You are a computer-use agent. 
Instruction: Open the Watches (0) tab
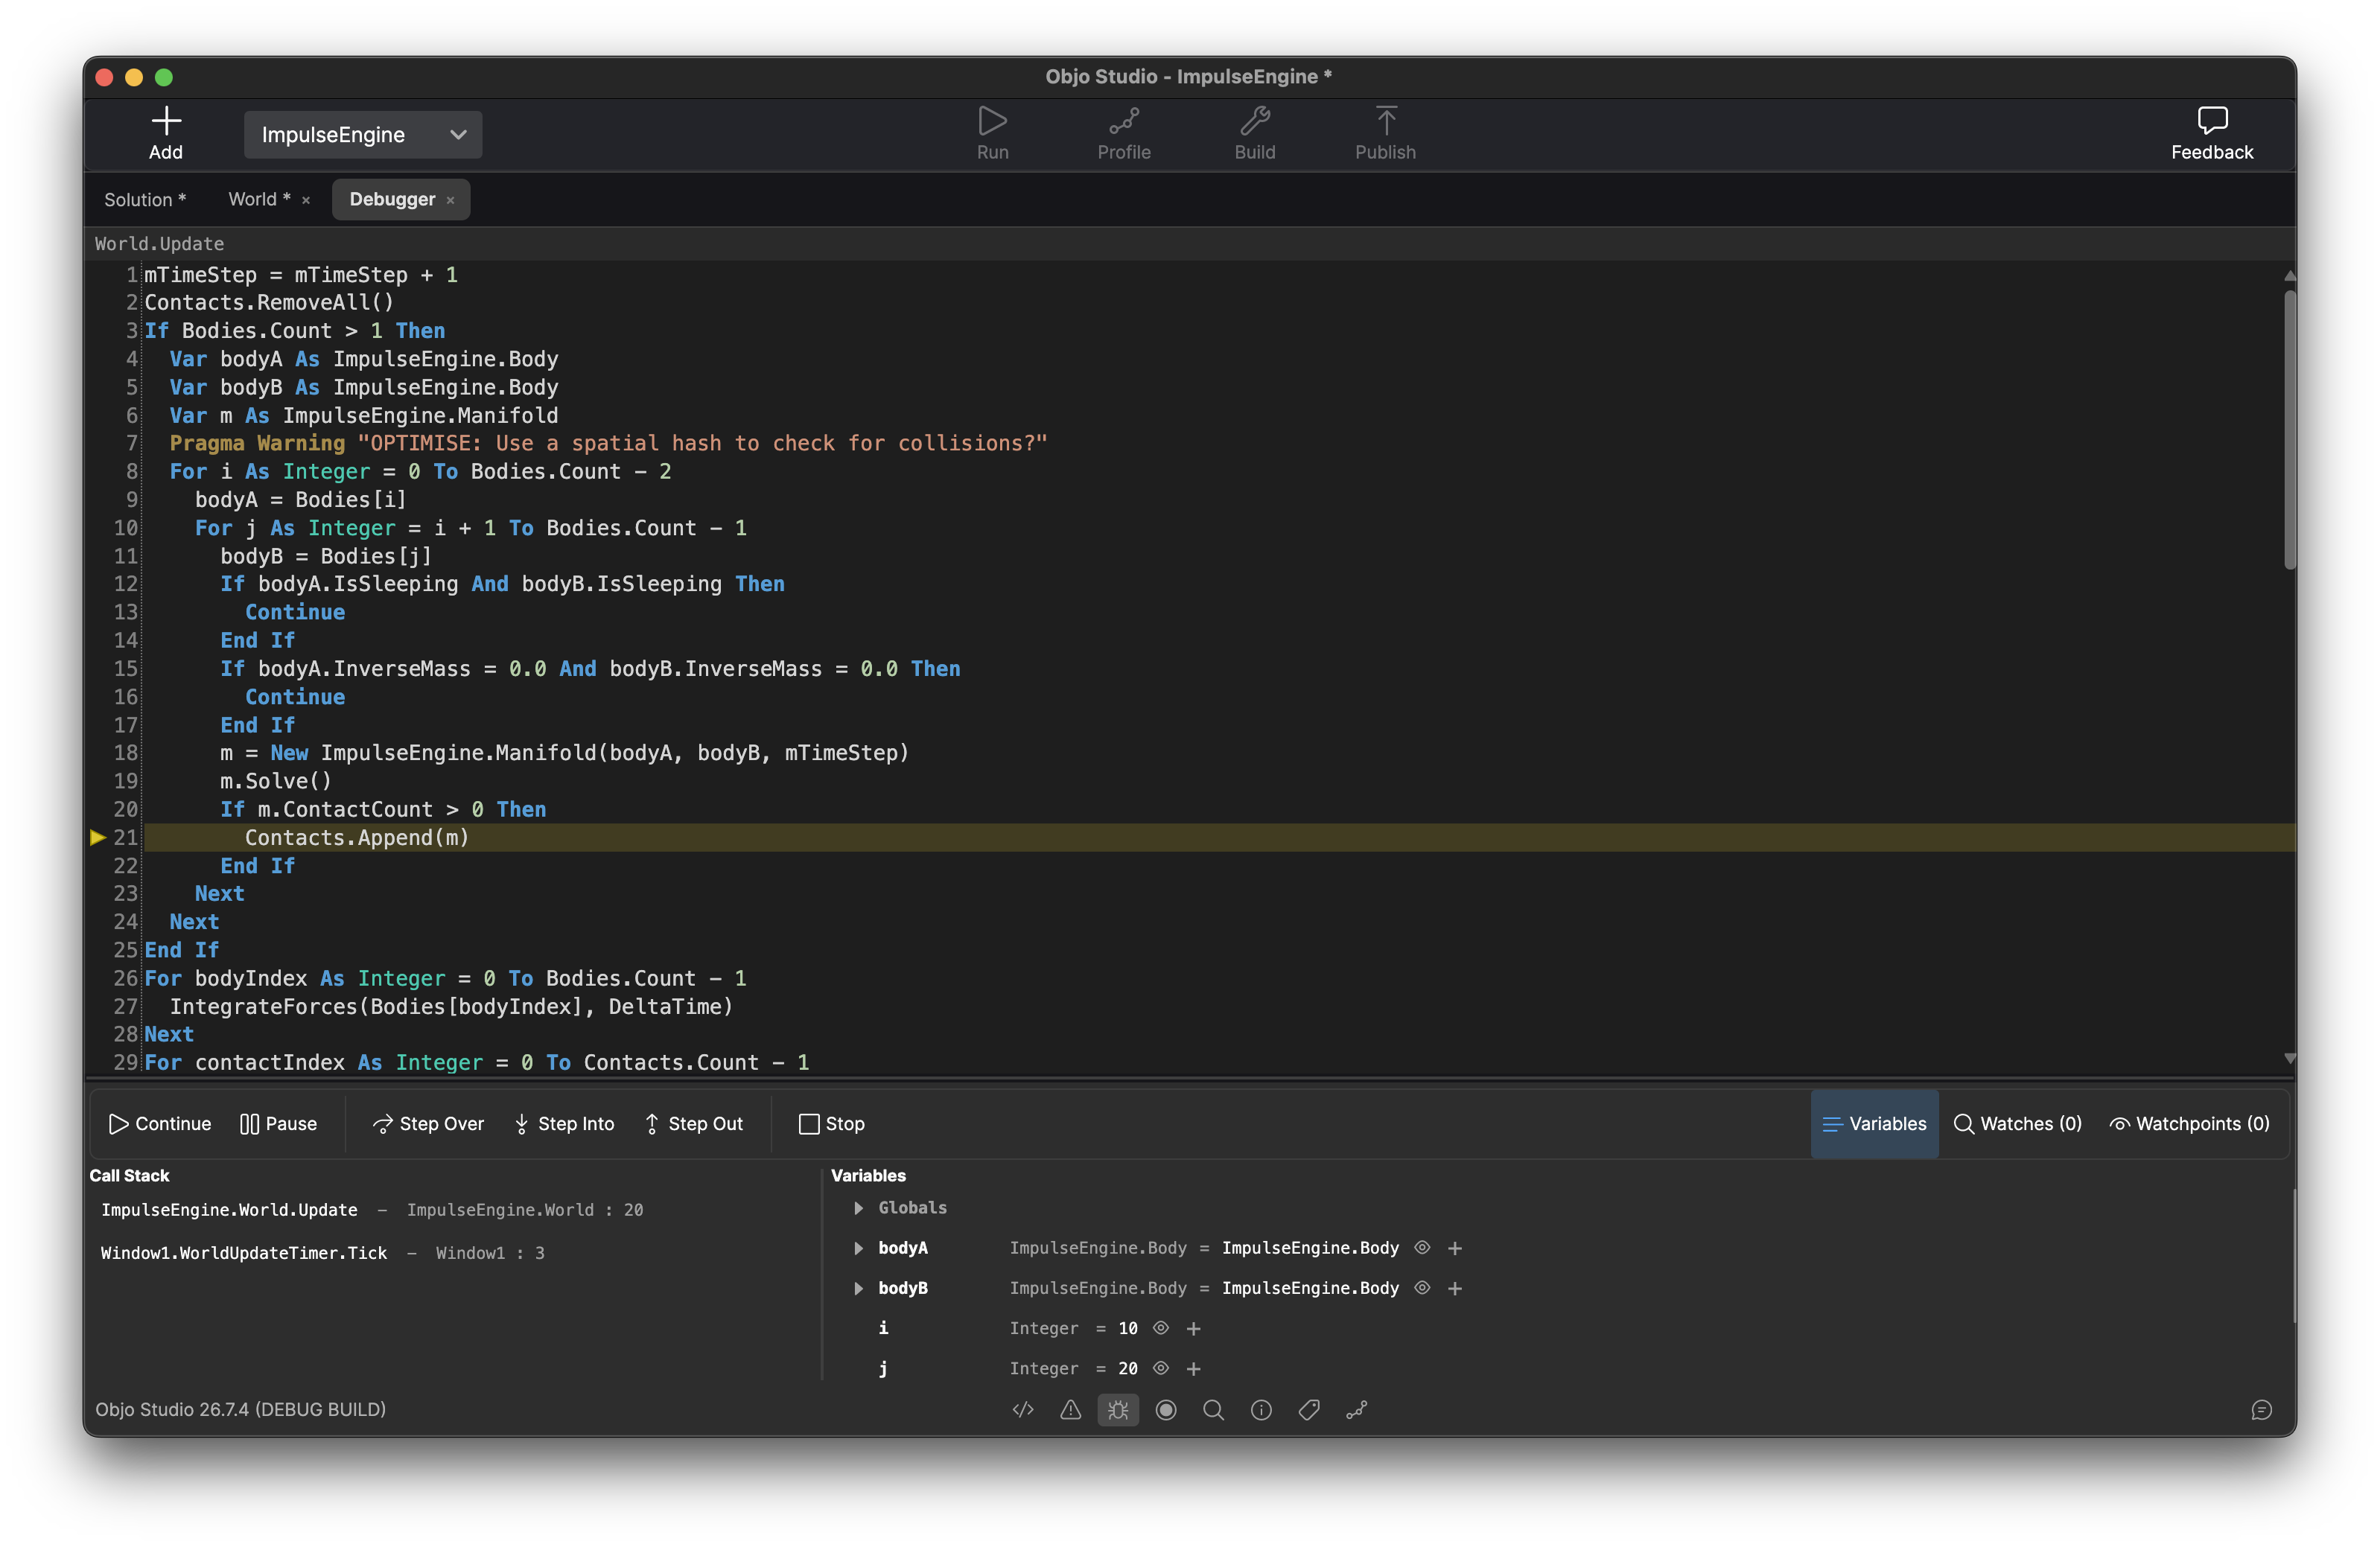[2018, 1124]
